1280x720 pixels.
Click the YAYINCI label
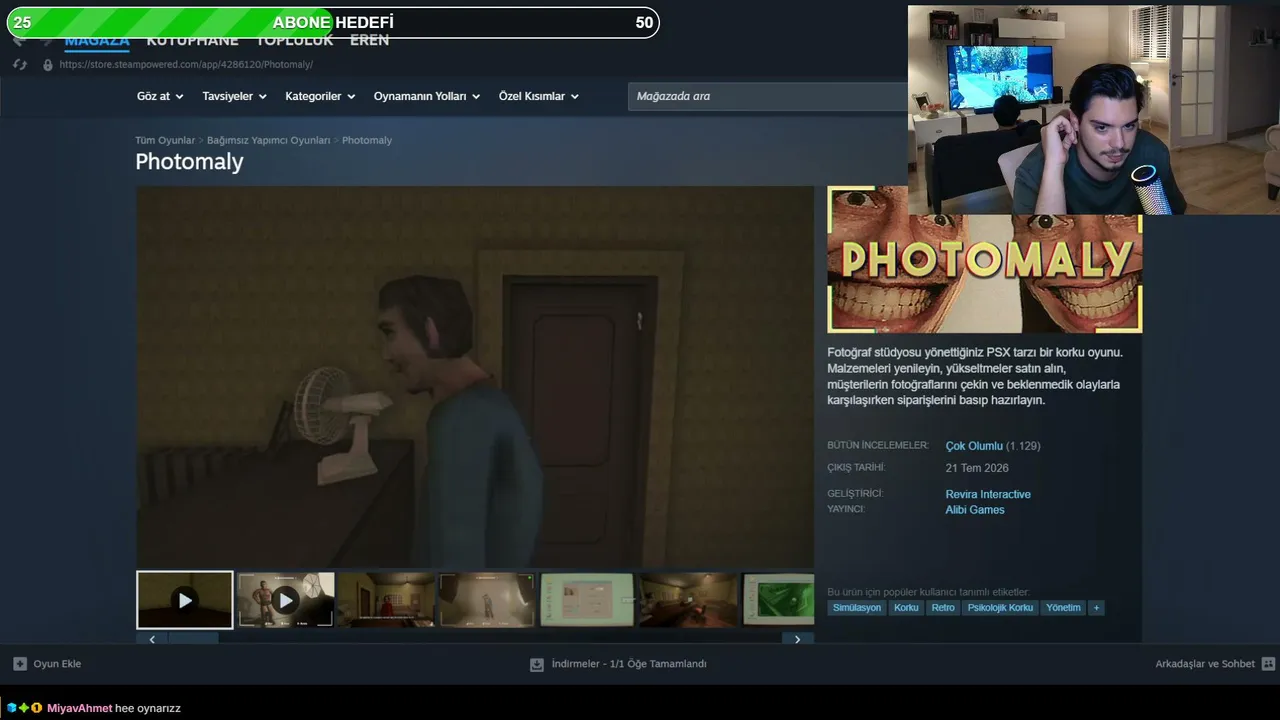tap(846, 509)
